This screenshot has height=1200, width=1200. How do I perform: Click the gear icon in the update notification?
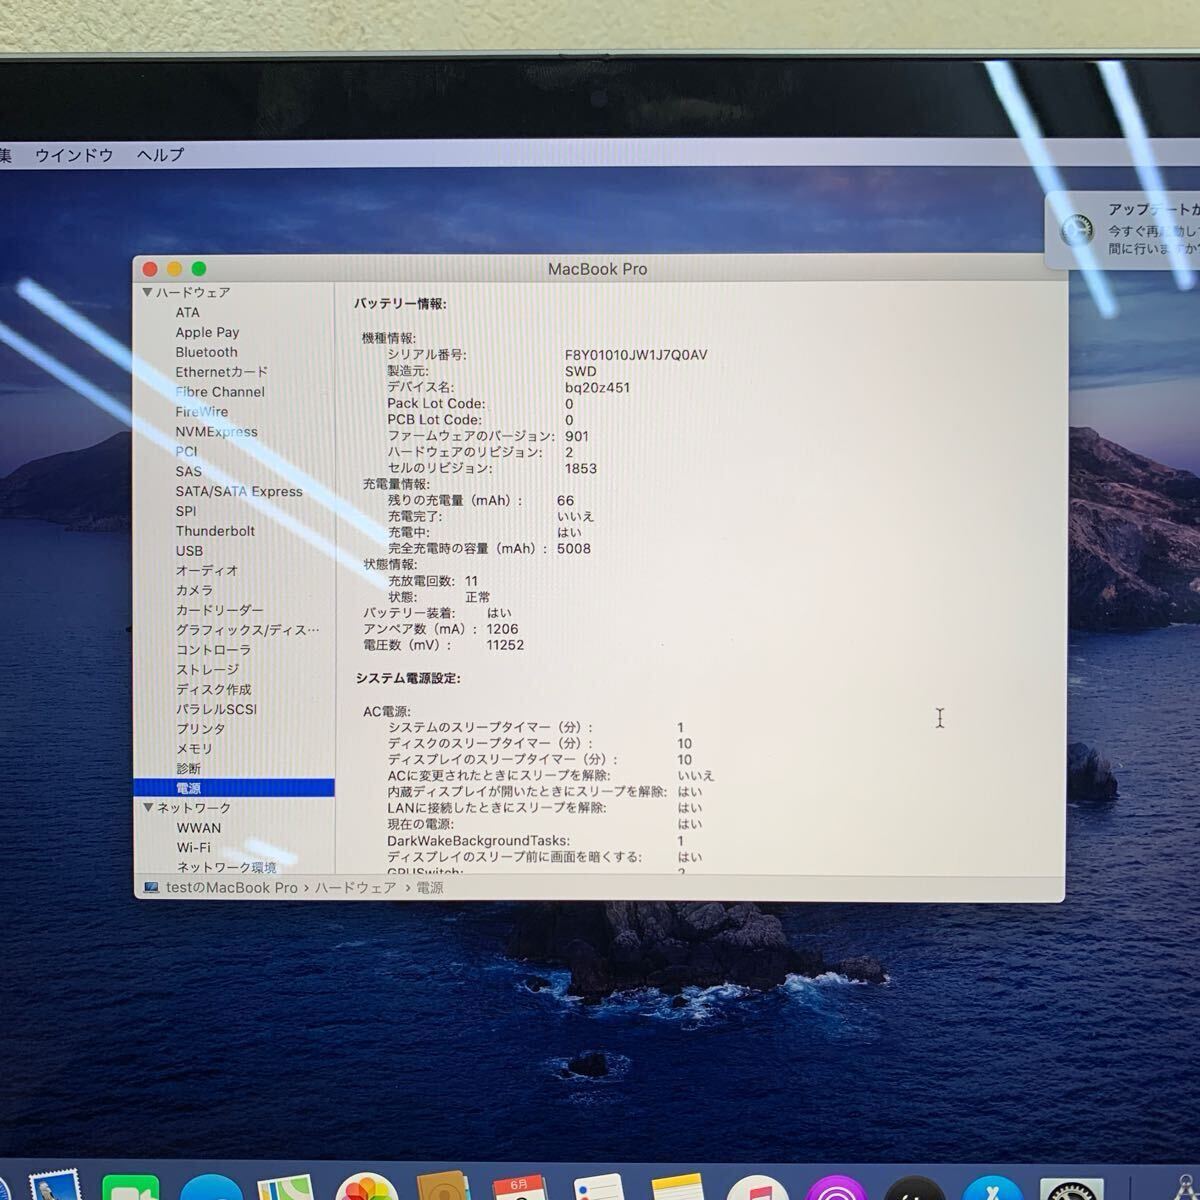point(1078,231)
